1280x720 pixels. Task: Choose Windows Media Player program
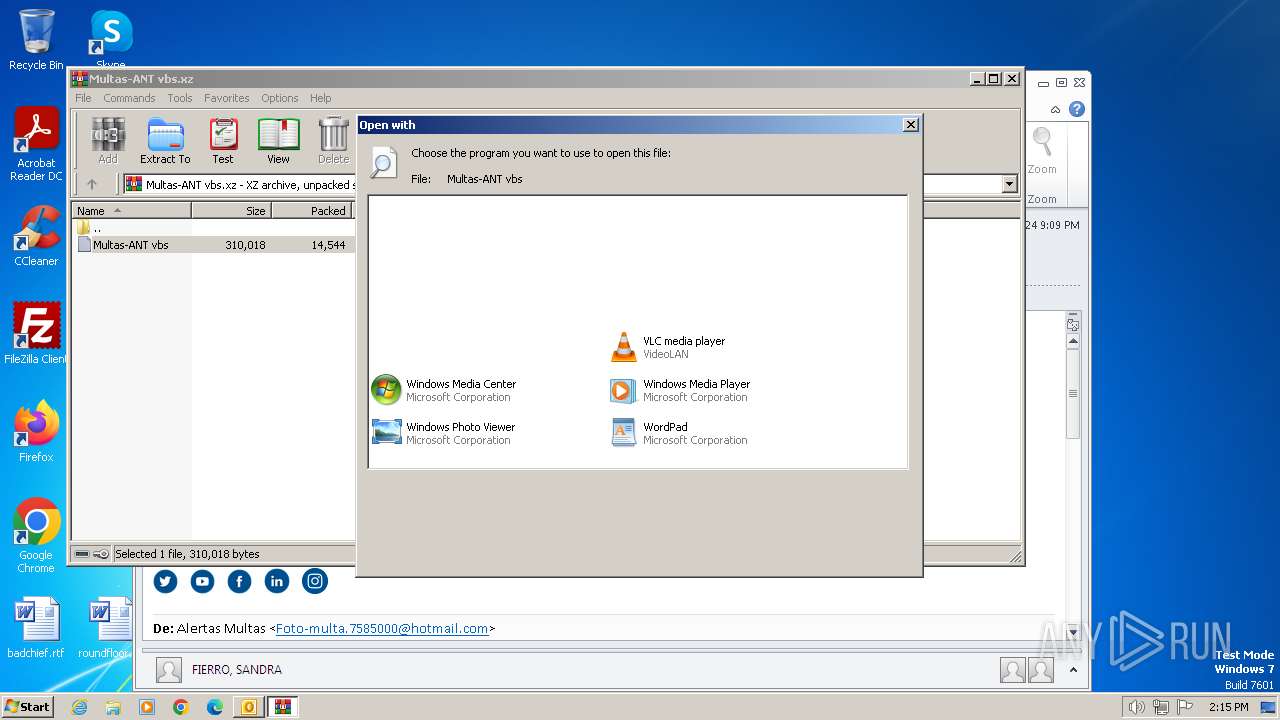pos(680,390)
